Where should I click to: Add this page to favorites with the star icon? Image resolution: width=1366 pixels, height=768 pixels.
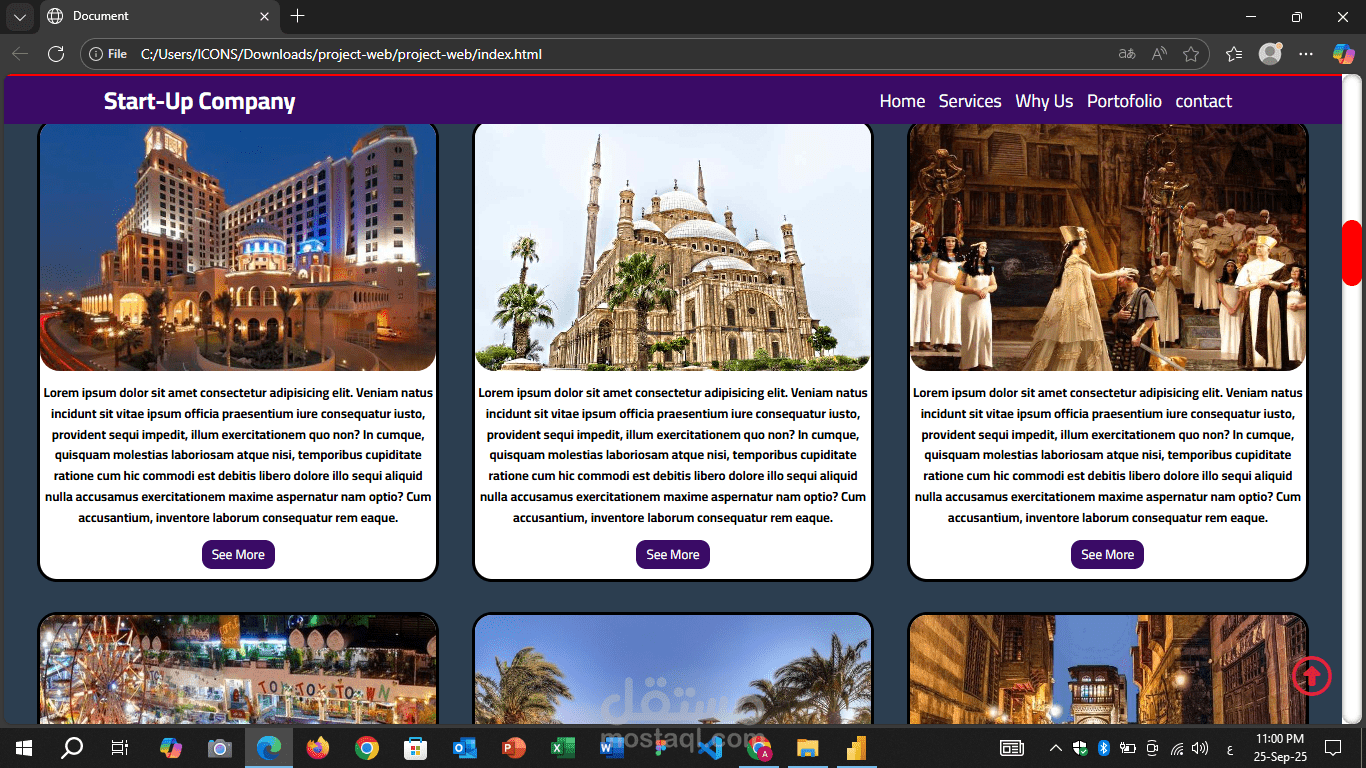1190,54
